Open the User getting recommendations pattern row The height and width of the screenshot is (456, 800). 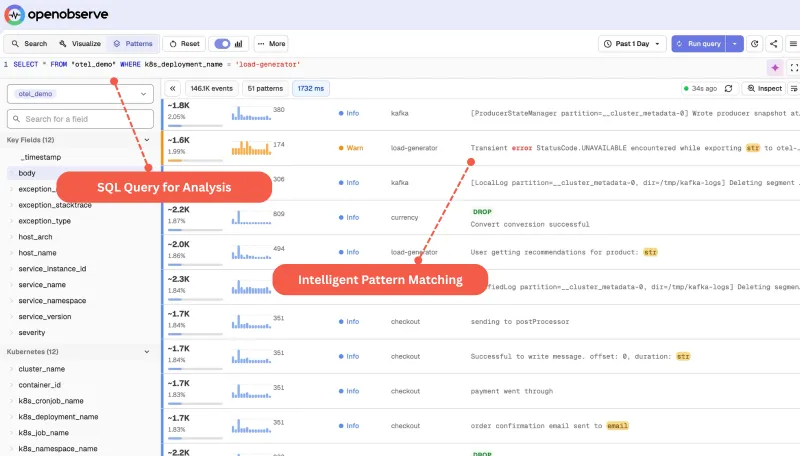point(481,252)
